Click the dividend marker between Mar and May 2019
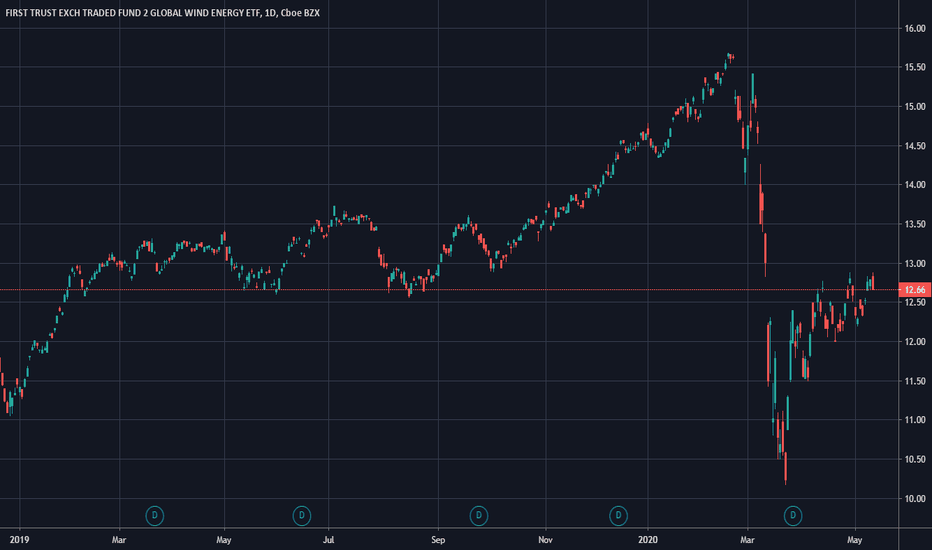 (155, 516)
